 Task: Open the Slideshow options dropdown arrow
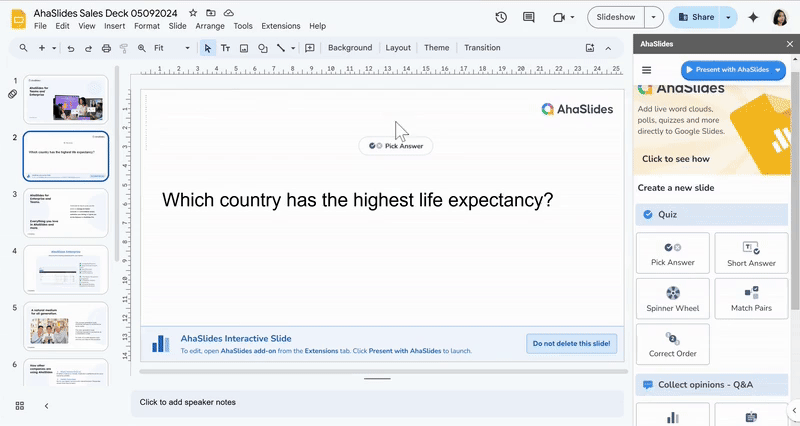(654, 17)
